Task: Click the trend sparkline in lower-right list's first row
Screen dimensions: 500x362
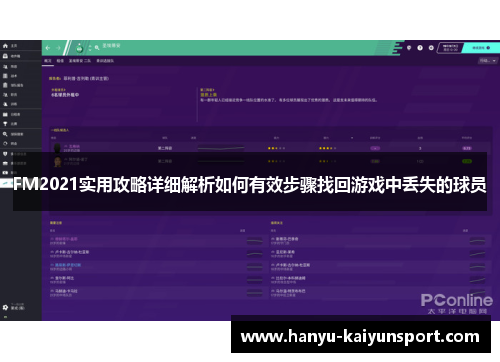Action: click(477, 241)
